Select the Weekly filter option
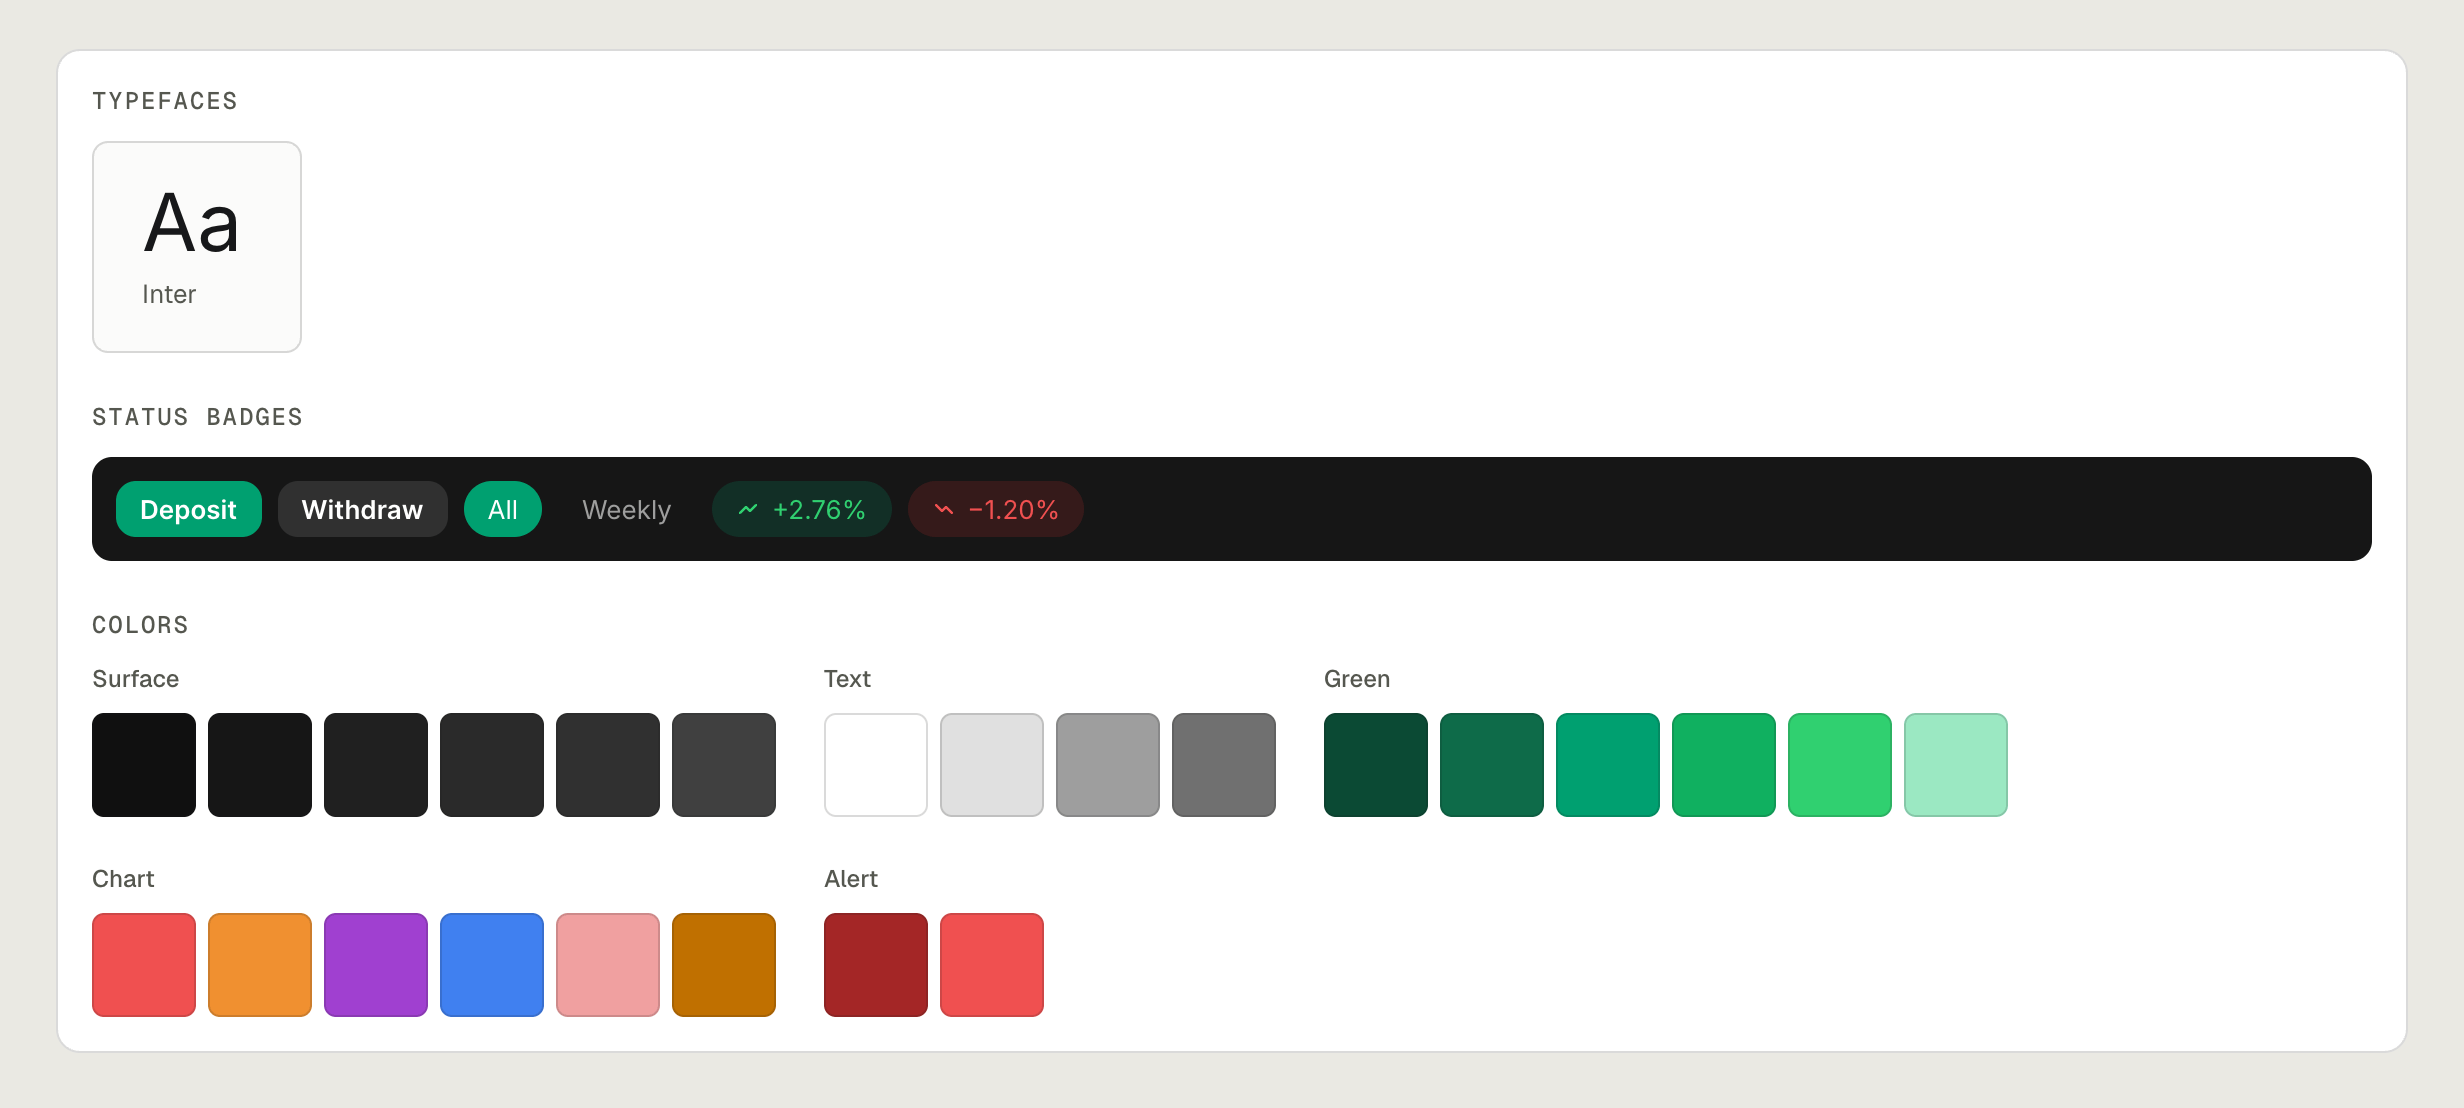The height and width of the screenshot is (1108, 2464). point(626,509)
